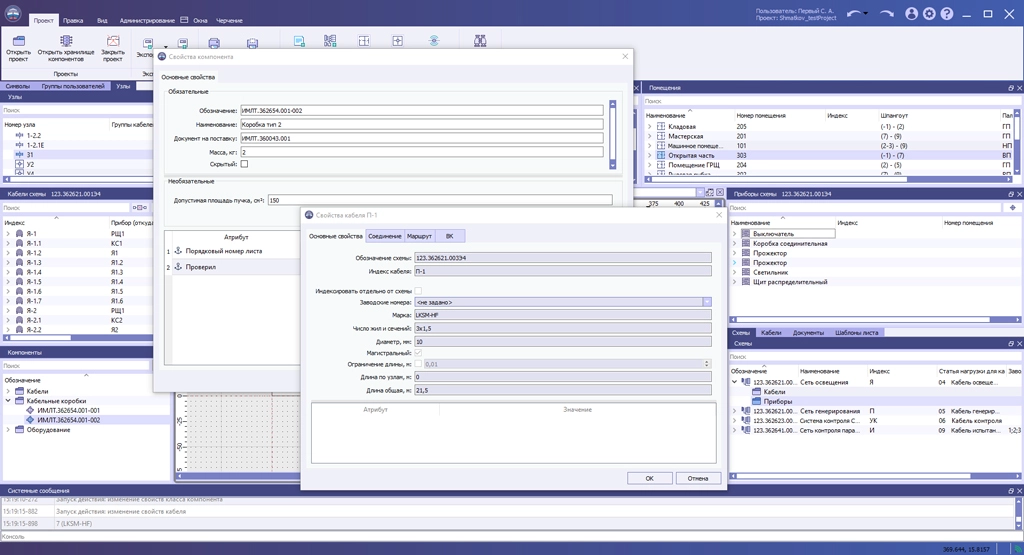Image resolution: width=1024 pixels, height=555 pixels.
Task: Toggle Индексировать отдельно от схемы checkbox
Action: (x=418, y=291)
